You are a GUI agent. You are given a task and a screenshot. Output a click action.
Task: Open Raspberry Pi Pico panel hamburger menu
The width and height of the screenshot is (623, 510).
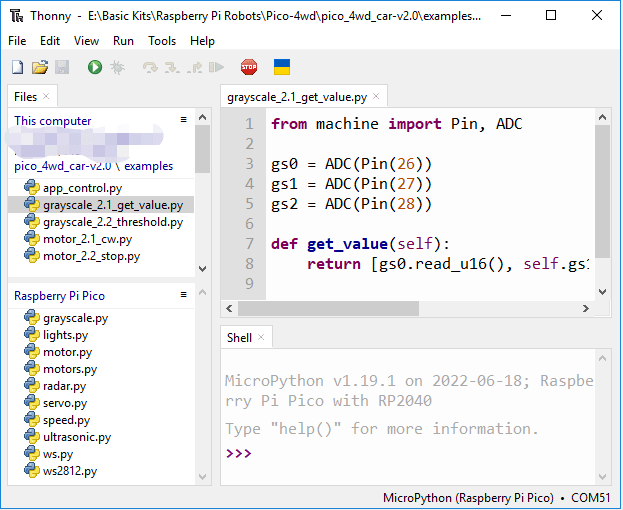click(x=184, y=295)
